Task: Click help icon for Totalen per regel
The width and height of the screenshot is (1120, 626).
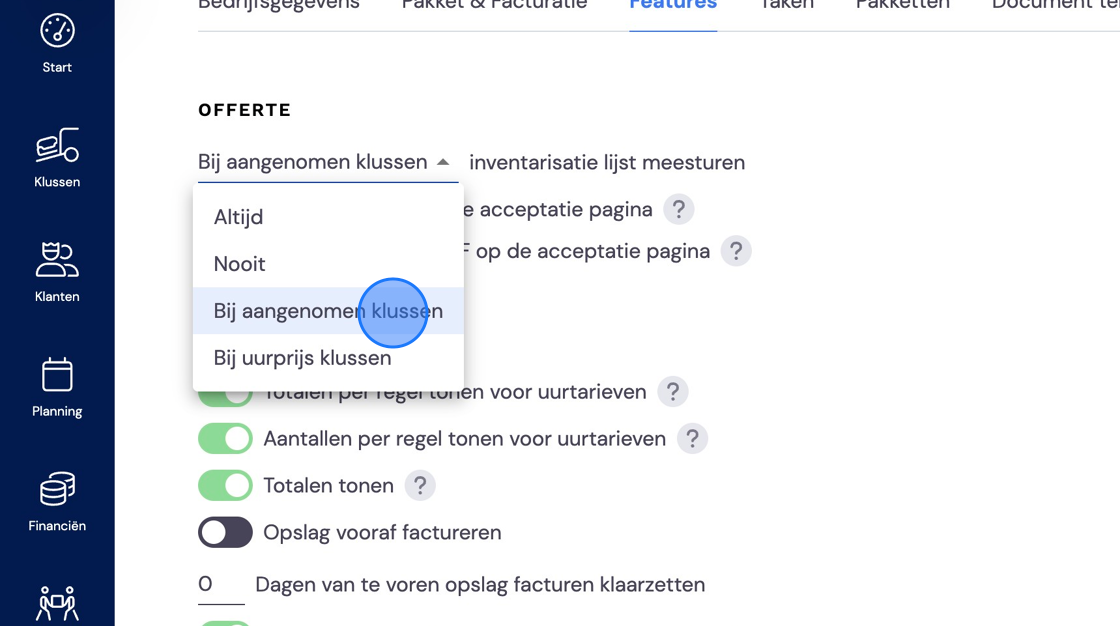Action: [x=673, y=392]
